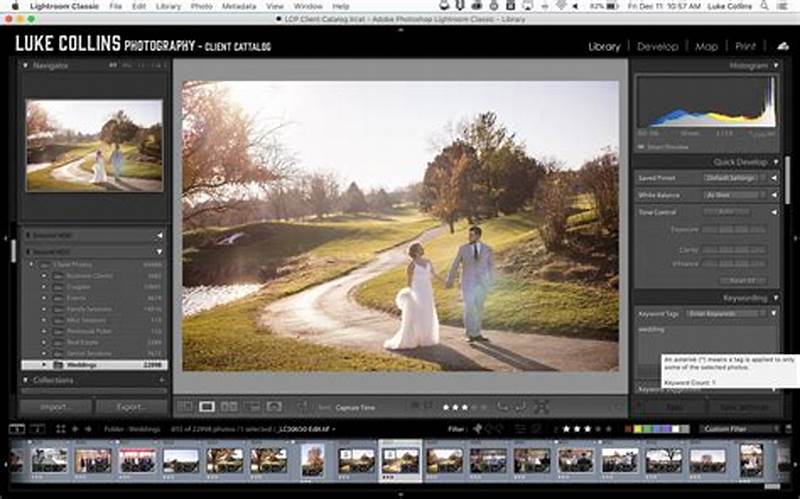Click the painter spray can tool
Image resolution: width=800 pixels, height=499 pixels.
tap(302, 407)
